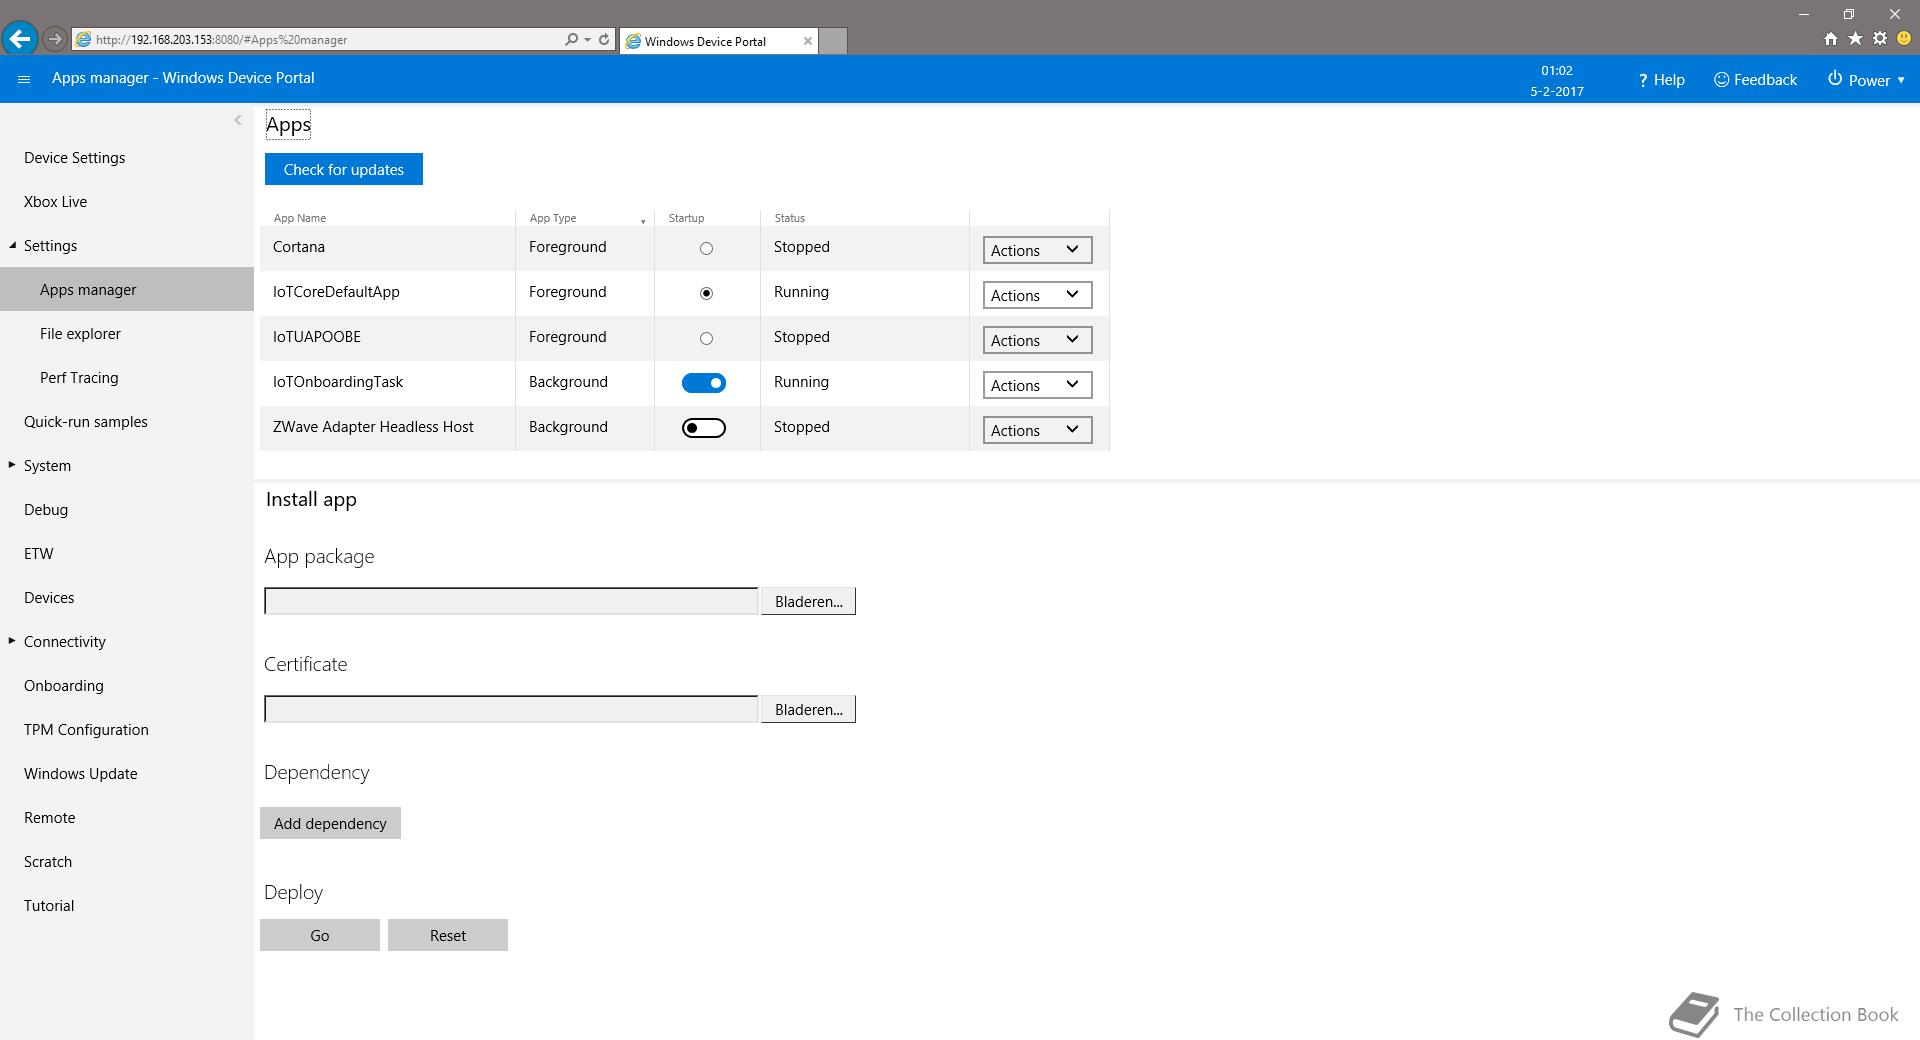The image size is (1920, 1040).
Task: Open Quick-run samples page
Action: [86, 422]
